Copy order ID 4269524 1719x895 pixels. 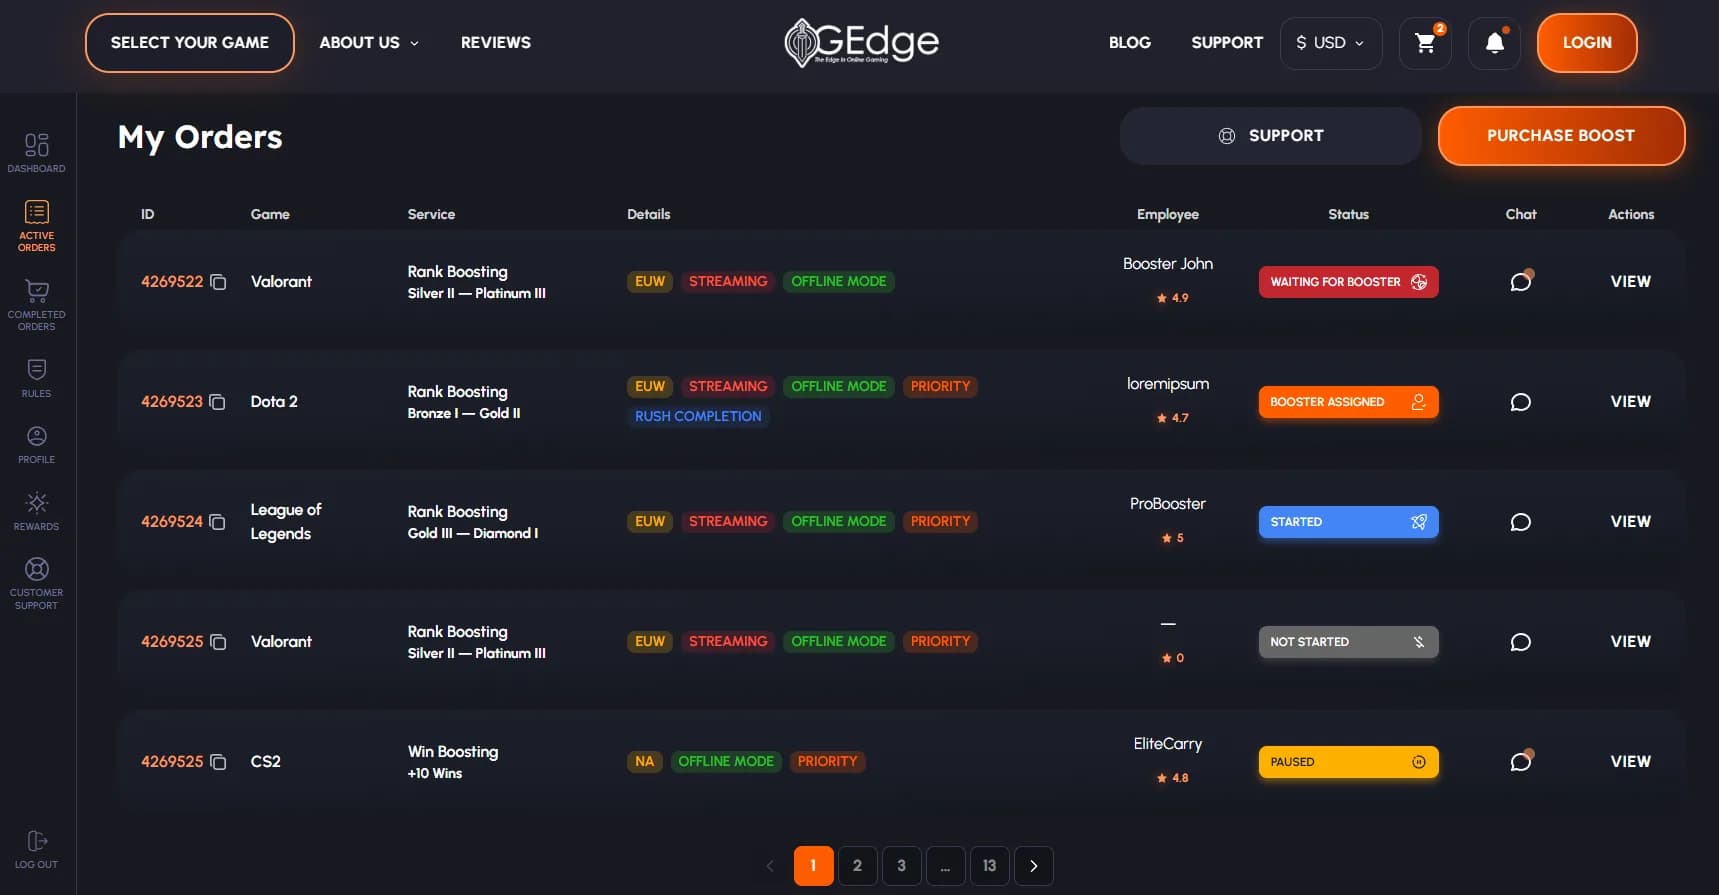click(x=217, y=522)
